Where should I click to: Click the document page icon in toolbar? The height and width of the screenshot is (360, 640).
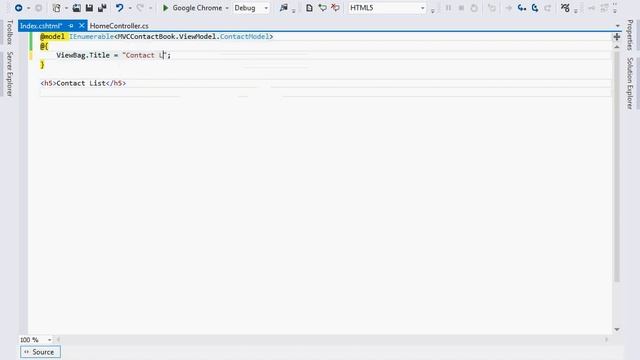(x=309, y=8)
